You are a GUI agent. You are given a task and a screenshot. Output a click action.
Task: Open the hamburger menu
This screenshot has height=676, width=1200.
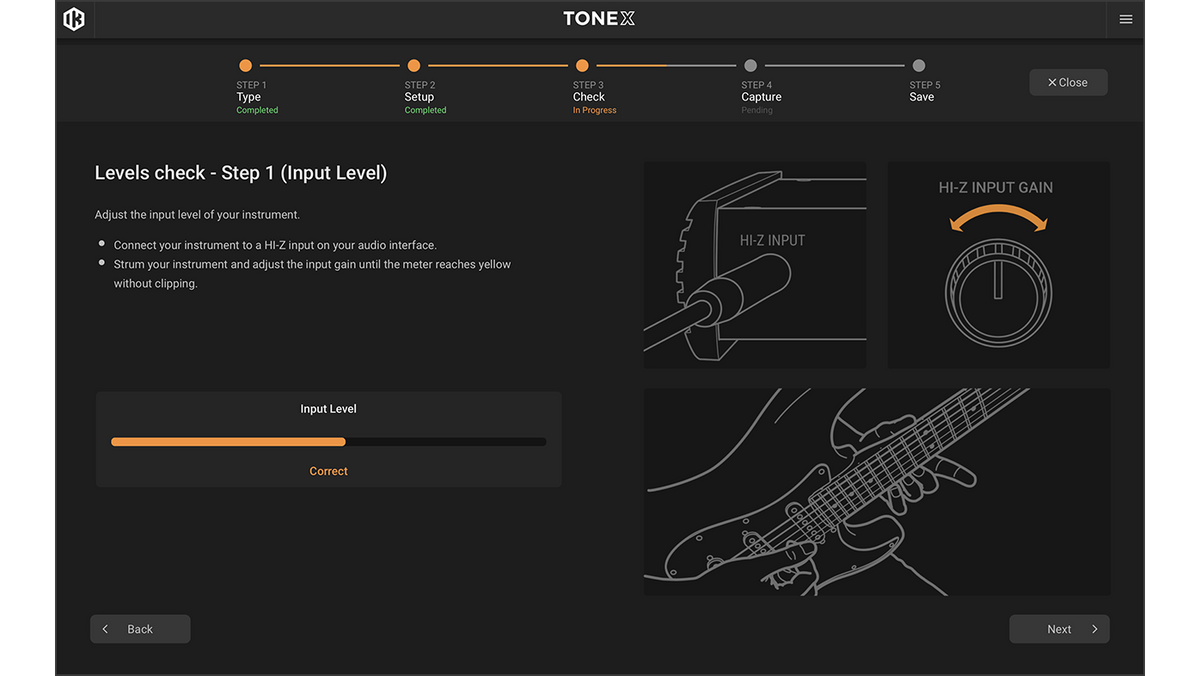[x=1126, y=19]
